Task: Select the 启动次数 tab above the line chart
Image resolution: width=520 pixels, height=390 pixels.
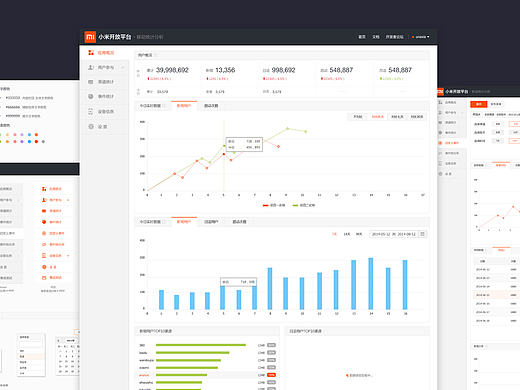Action: 211,106
